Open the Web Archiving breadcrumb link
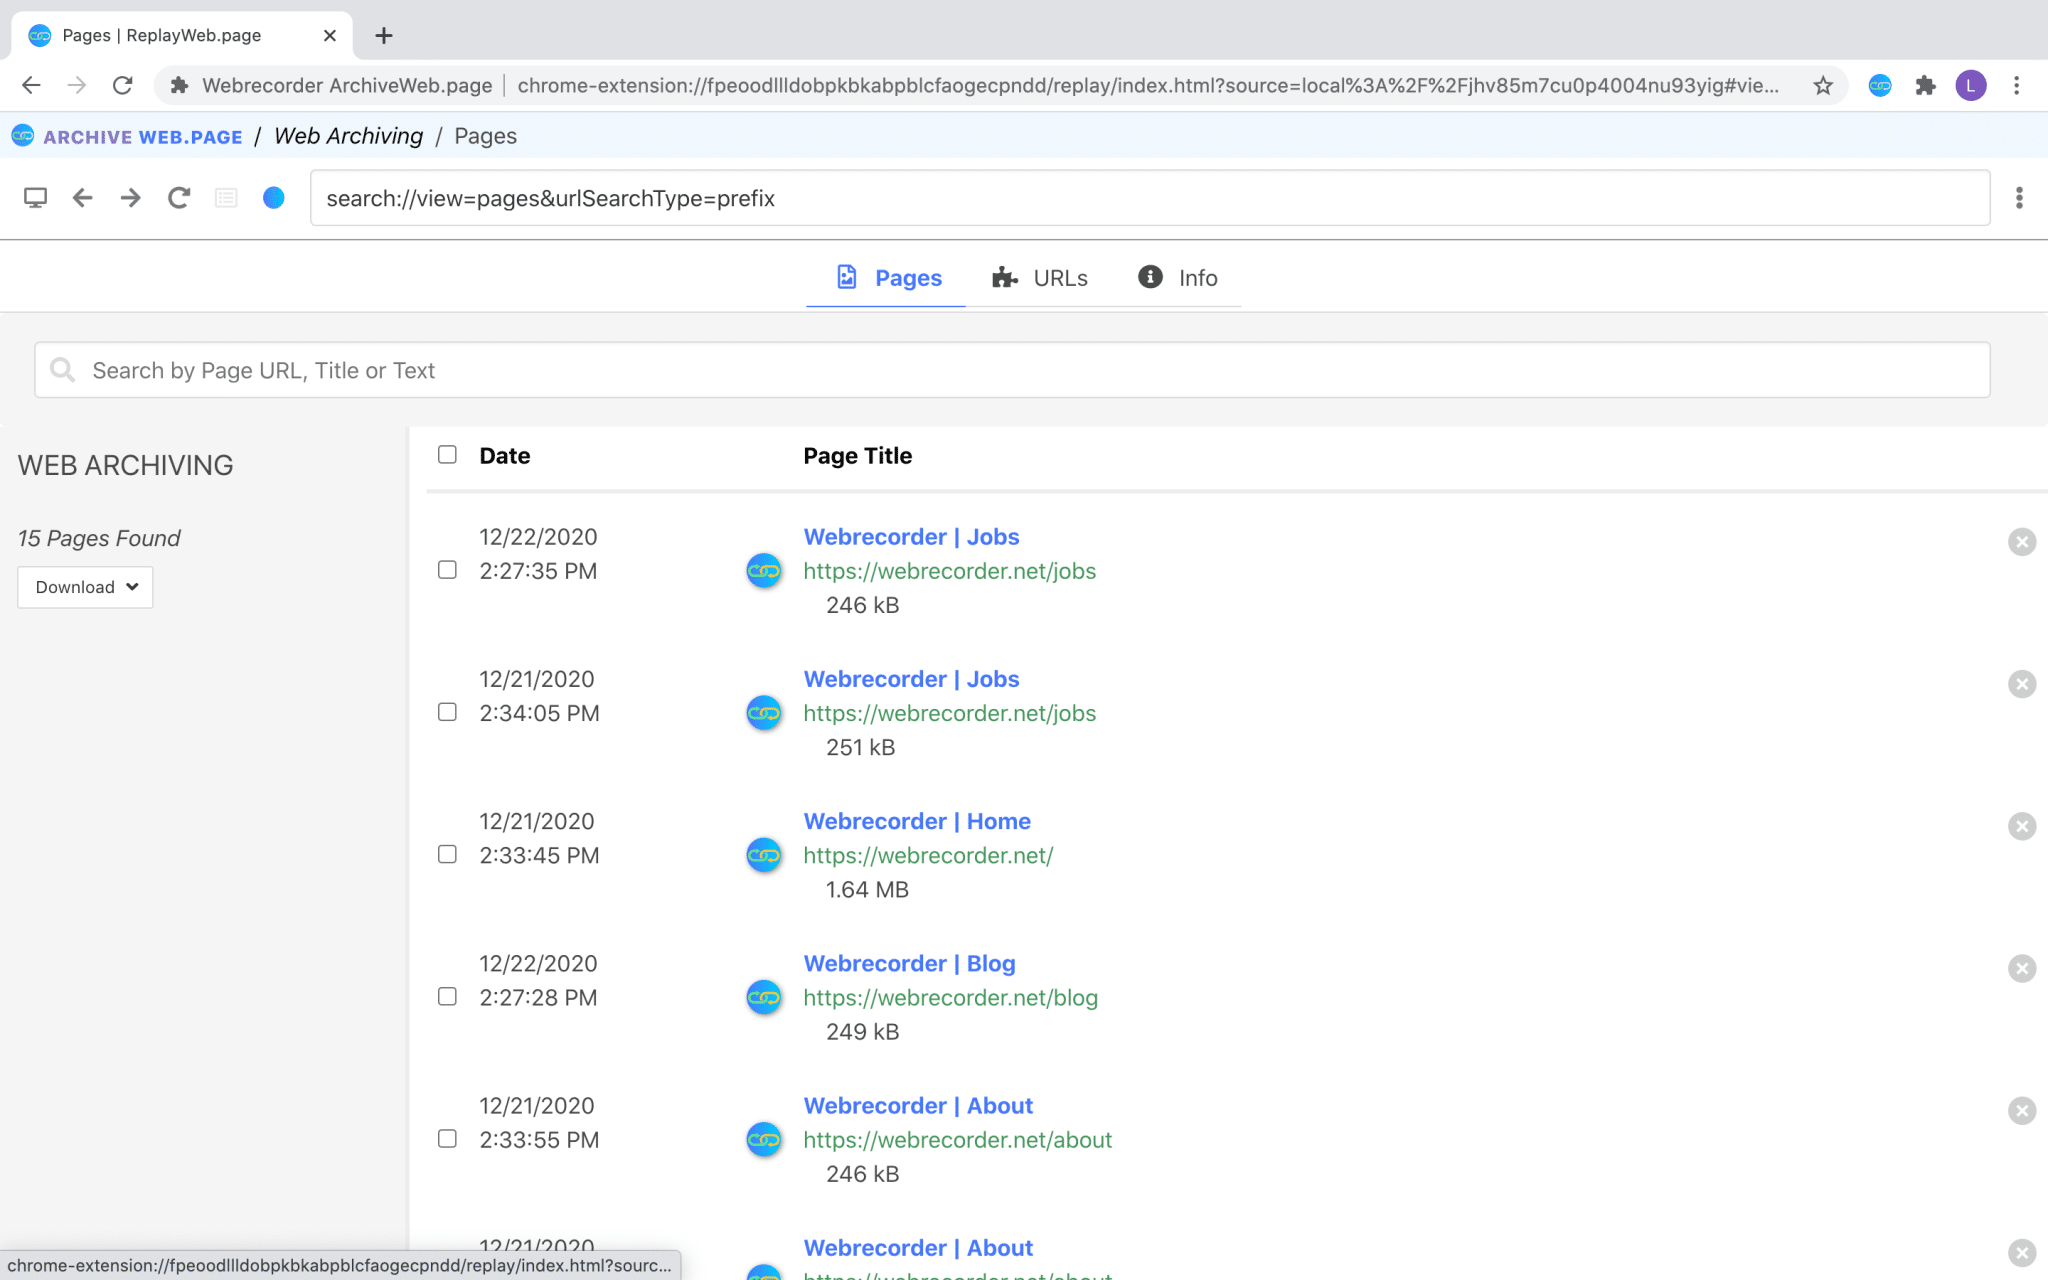Screen dimensions: 2048x1280 (x=348, y=136)
